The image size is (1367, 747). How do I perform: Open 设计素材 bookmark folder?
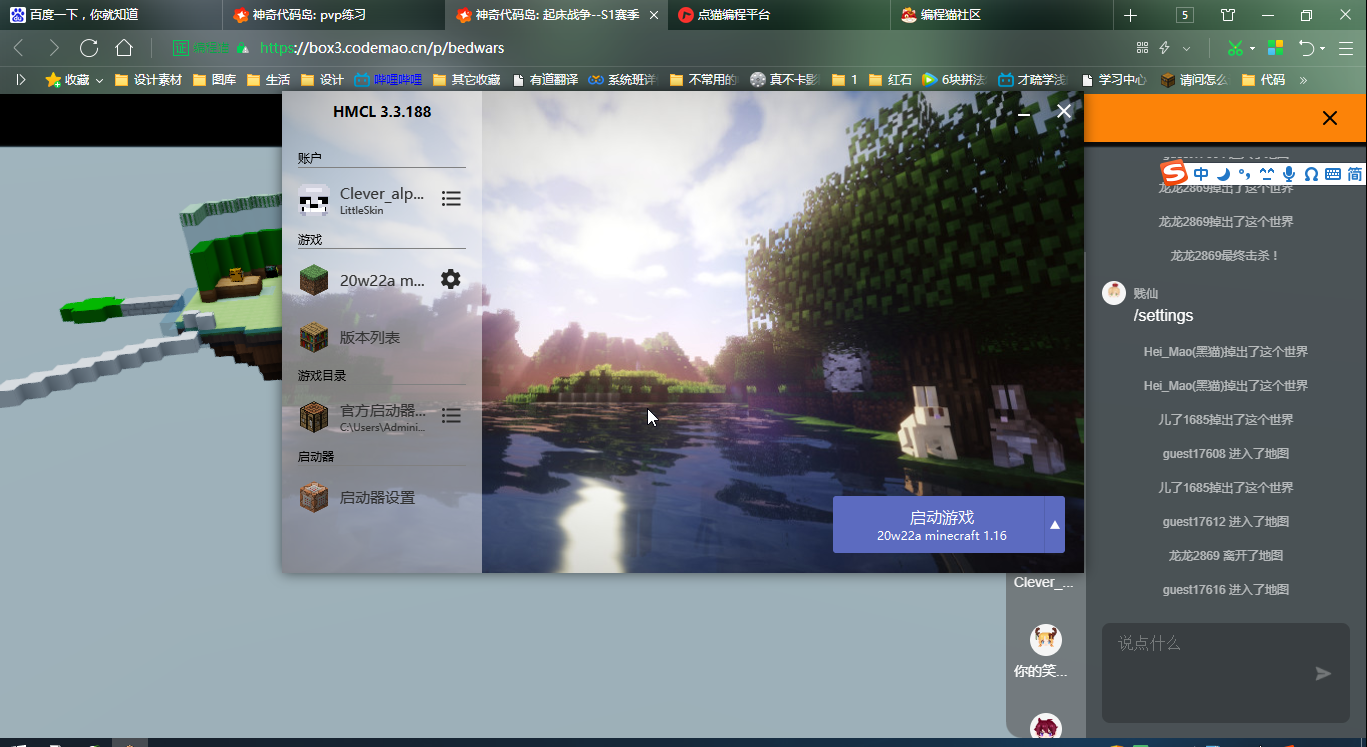pos(148,80)
